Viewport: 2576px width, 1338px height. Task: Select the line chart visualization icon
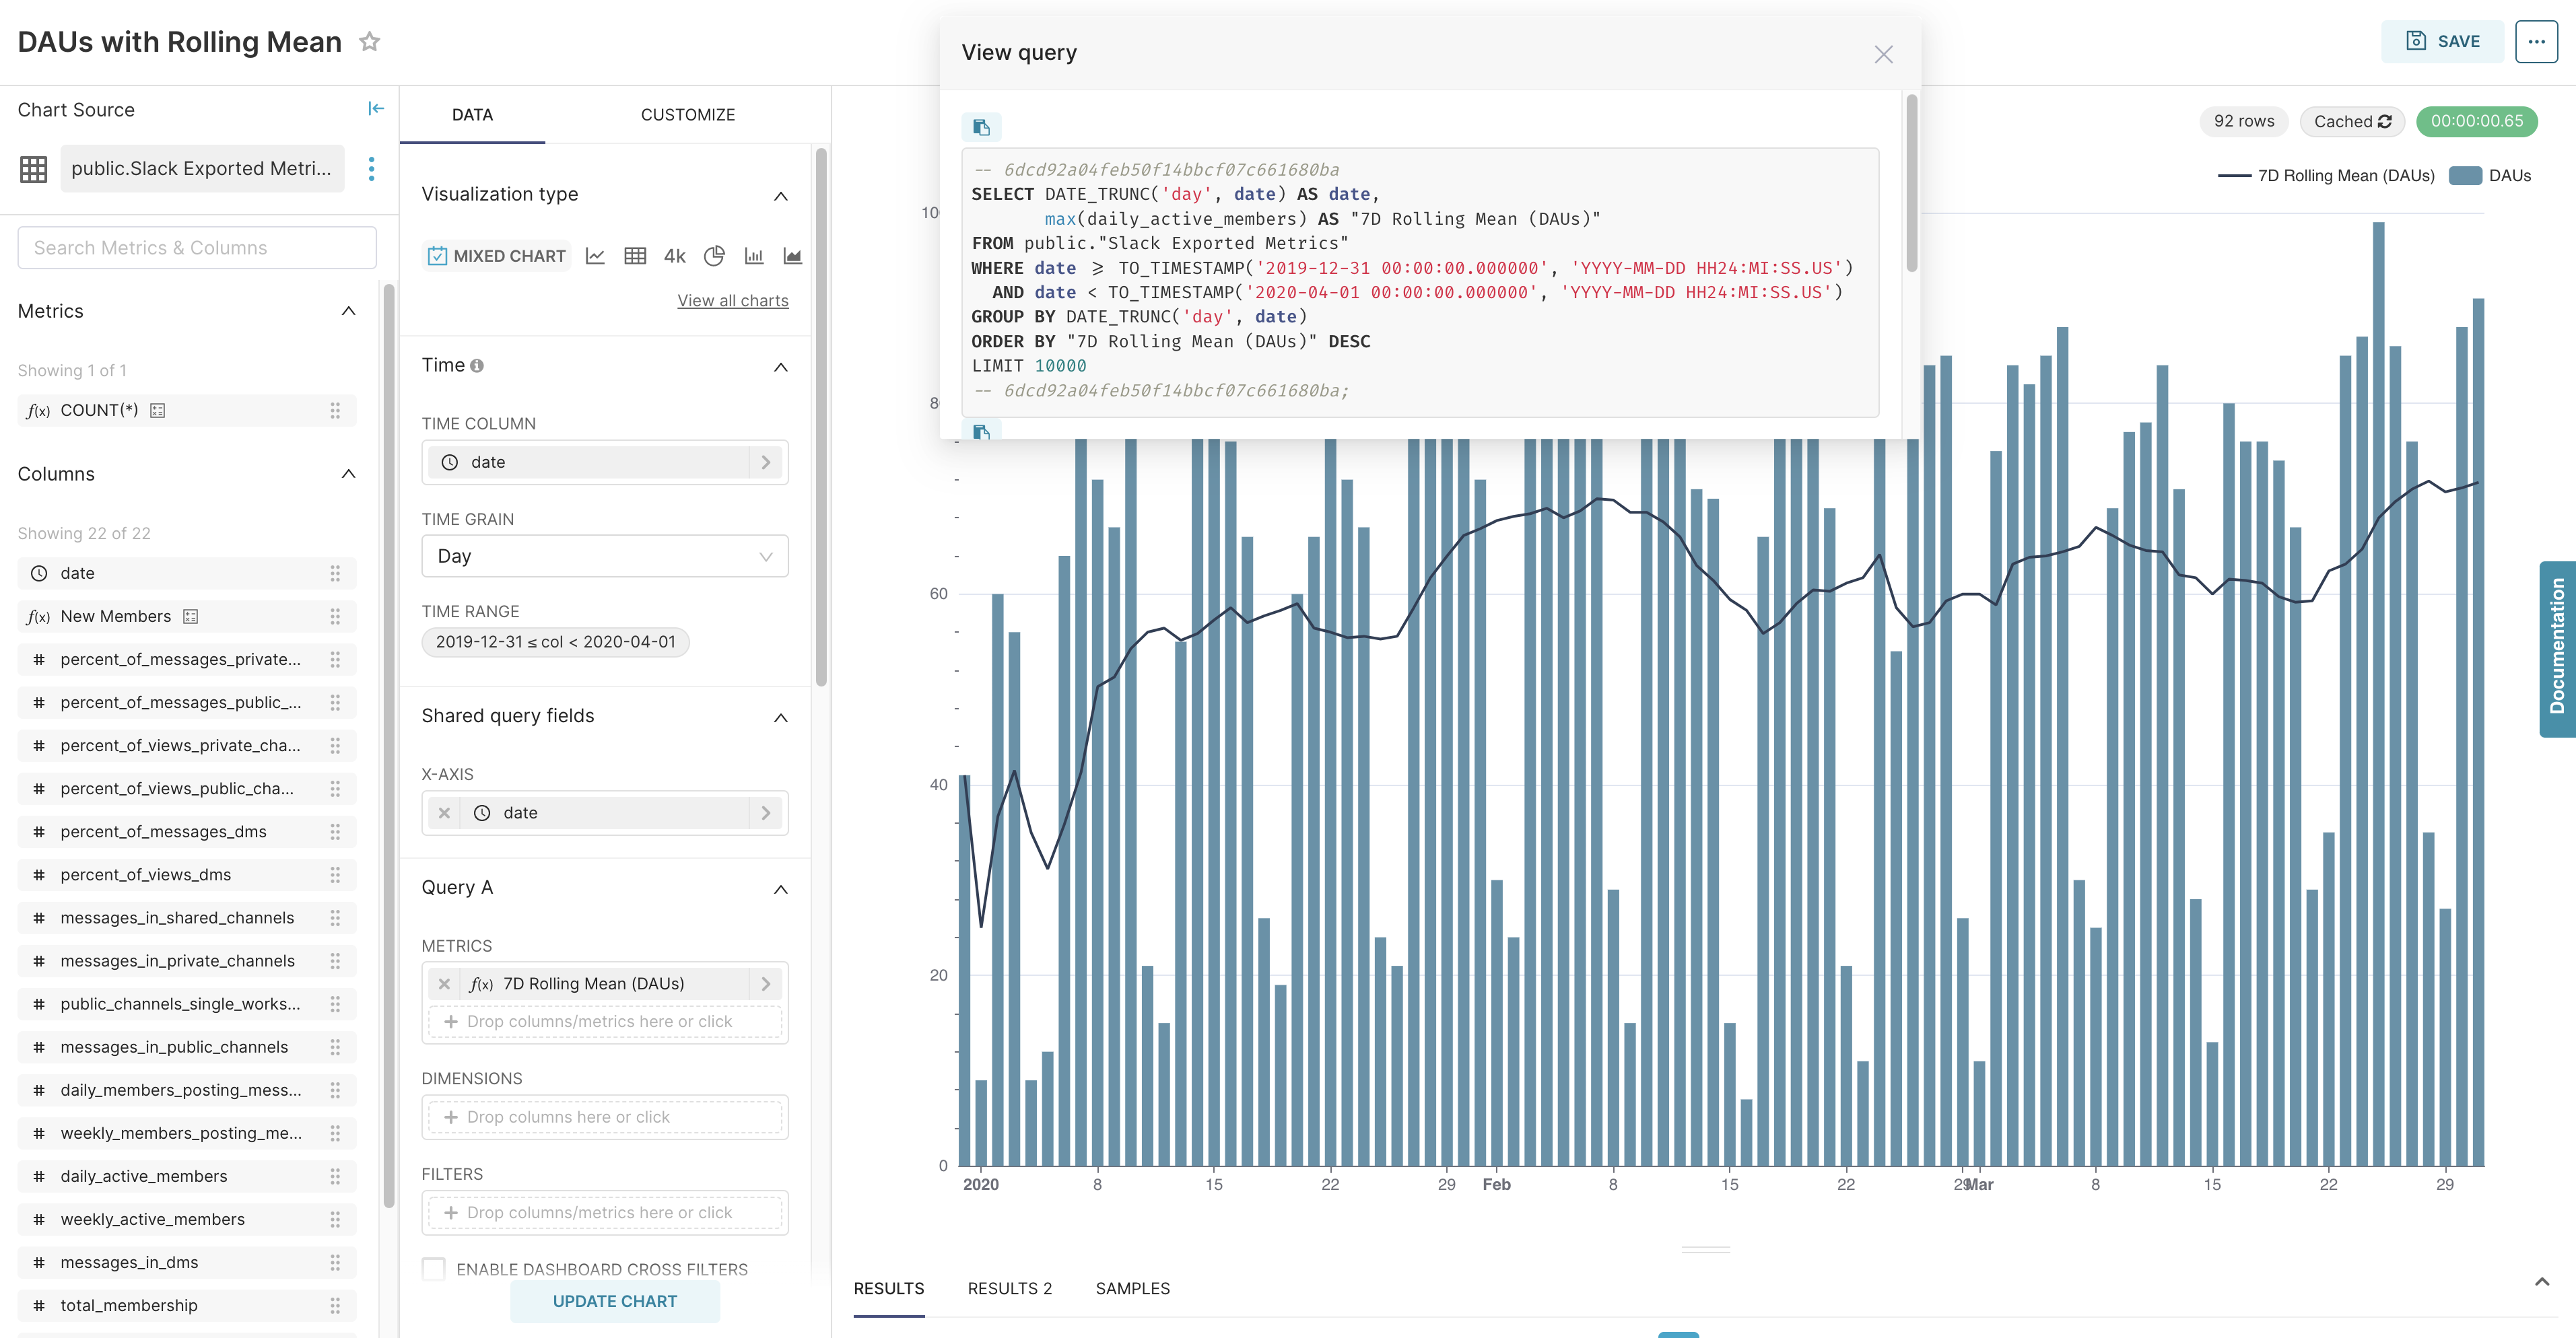pyautogui.click(x=595, y=256)
